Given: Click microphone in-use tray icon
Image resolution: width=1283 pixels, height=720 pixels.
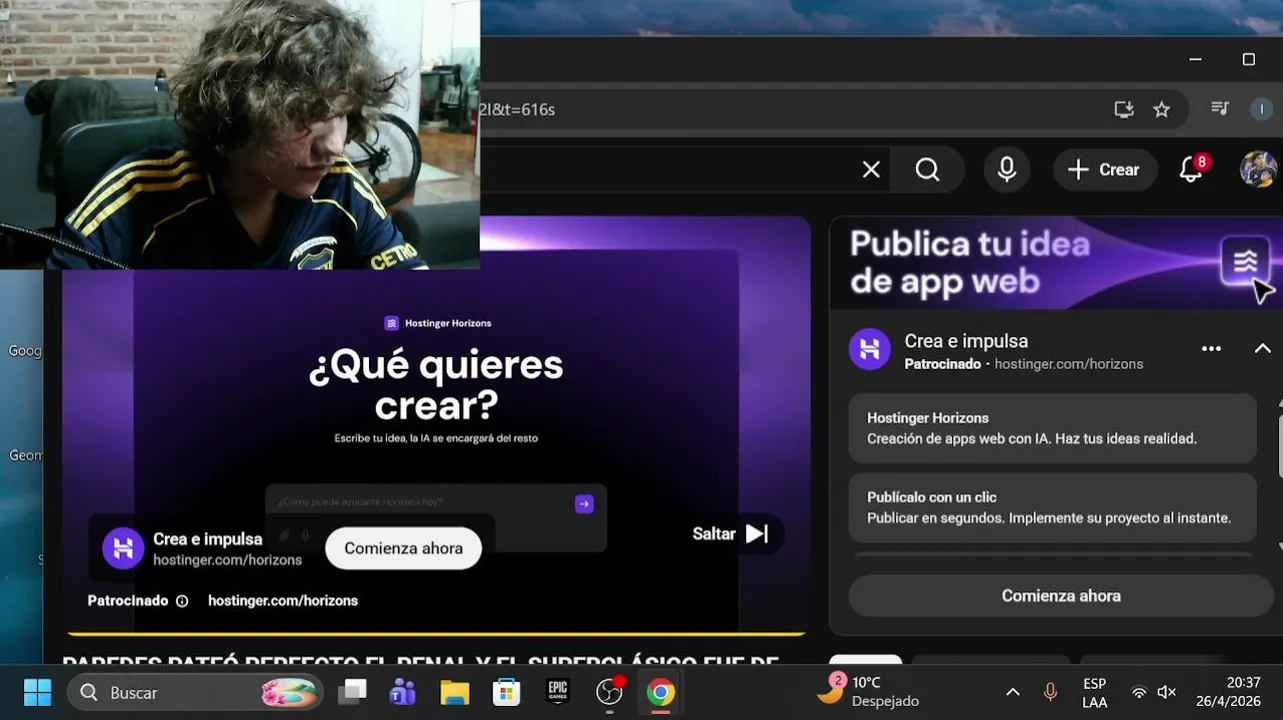Looking at the screenshot, I should pyautogui.click(x=1050, y=692).
